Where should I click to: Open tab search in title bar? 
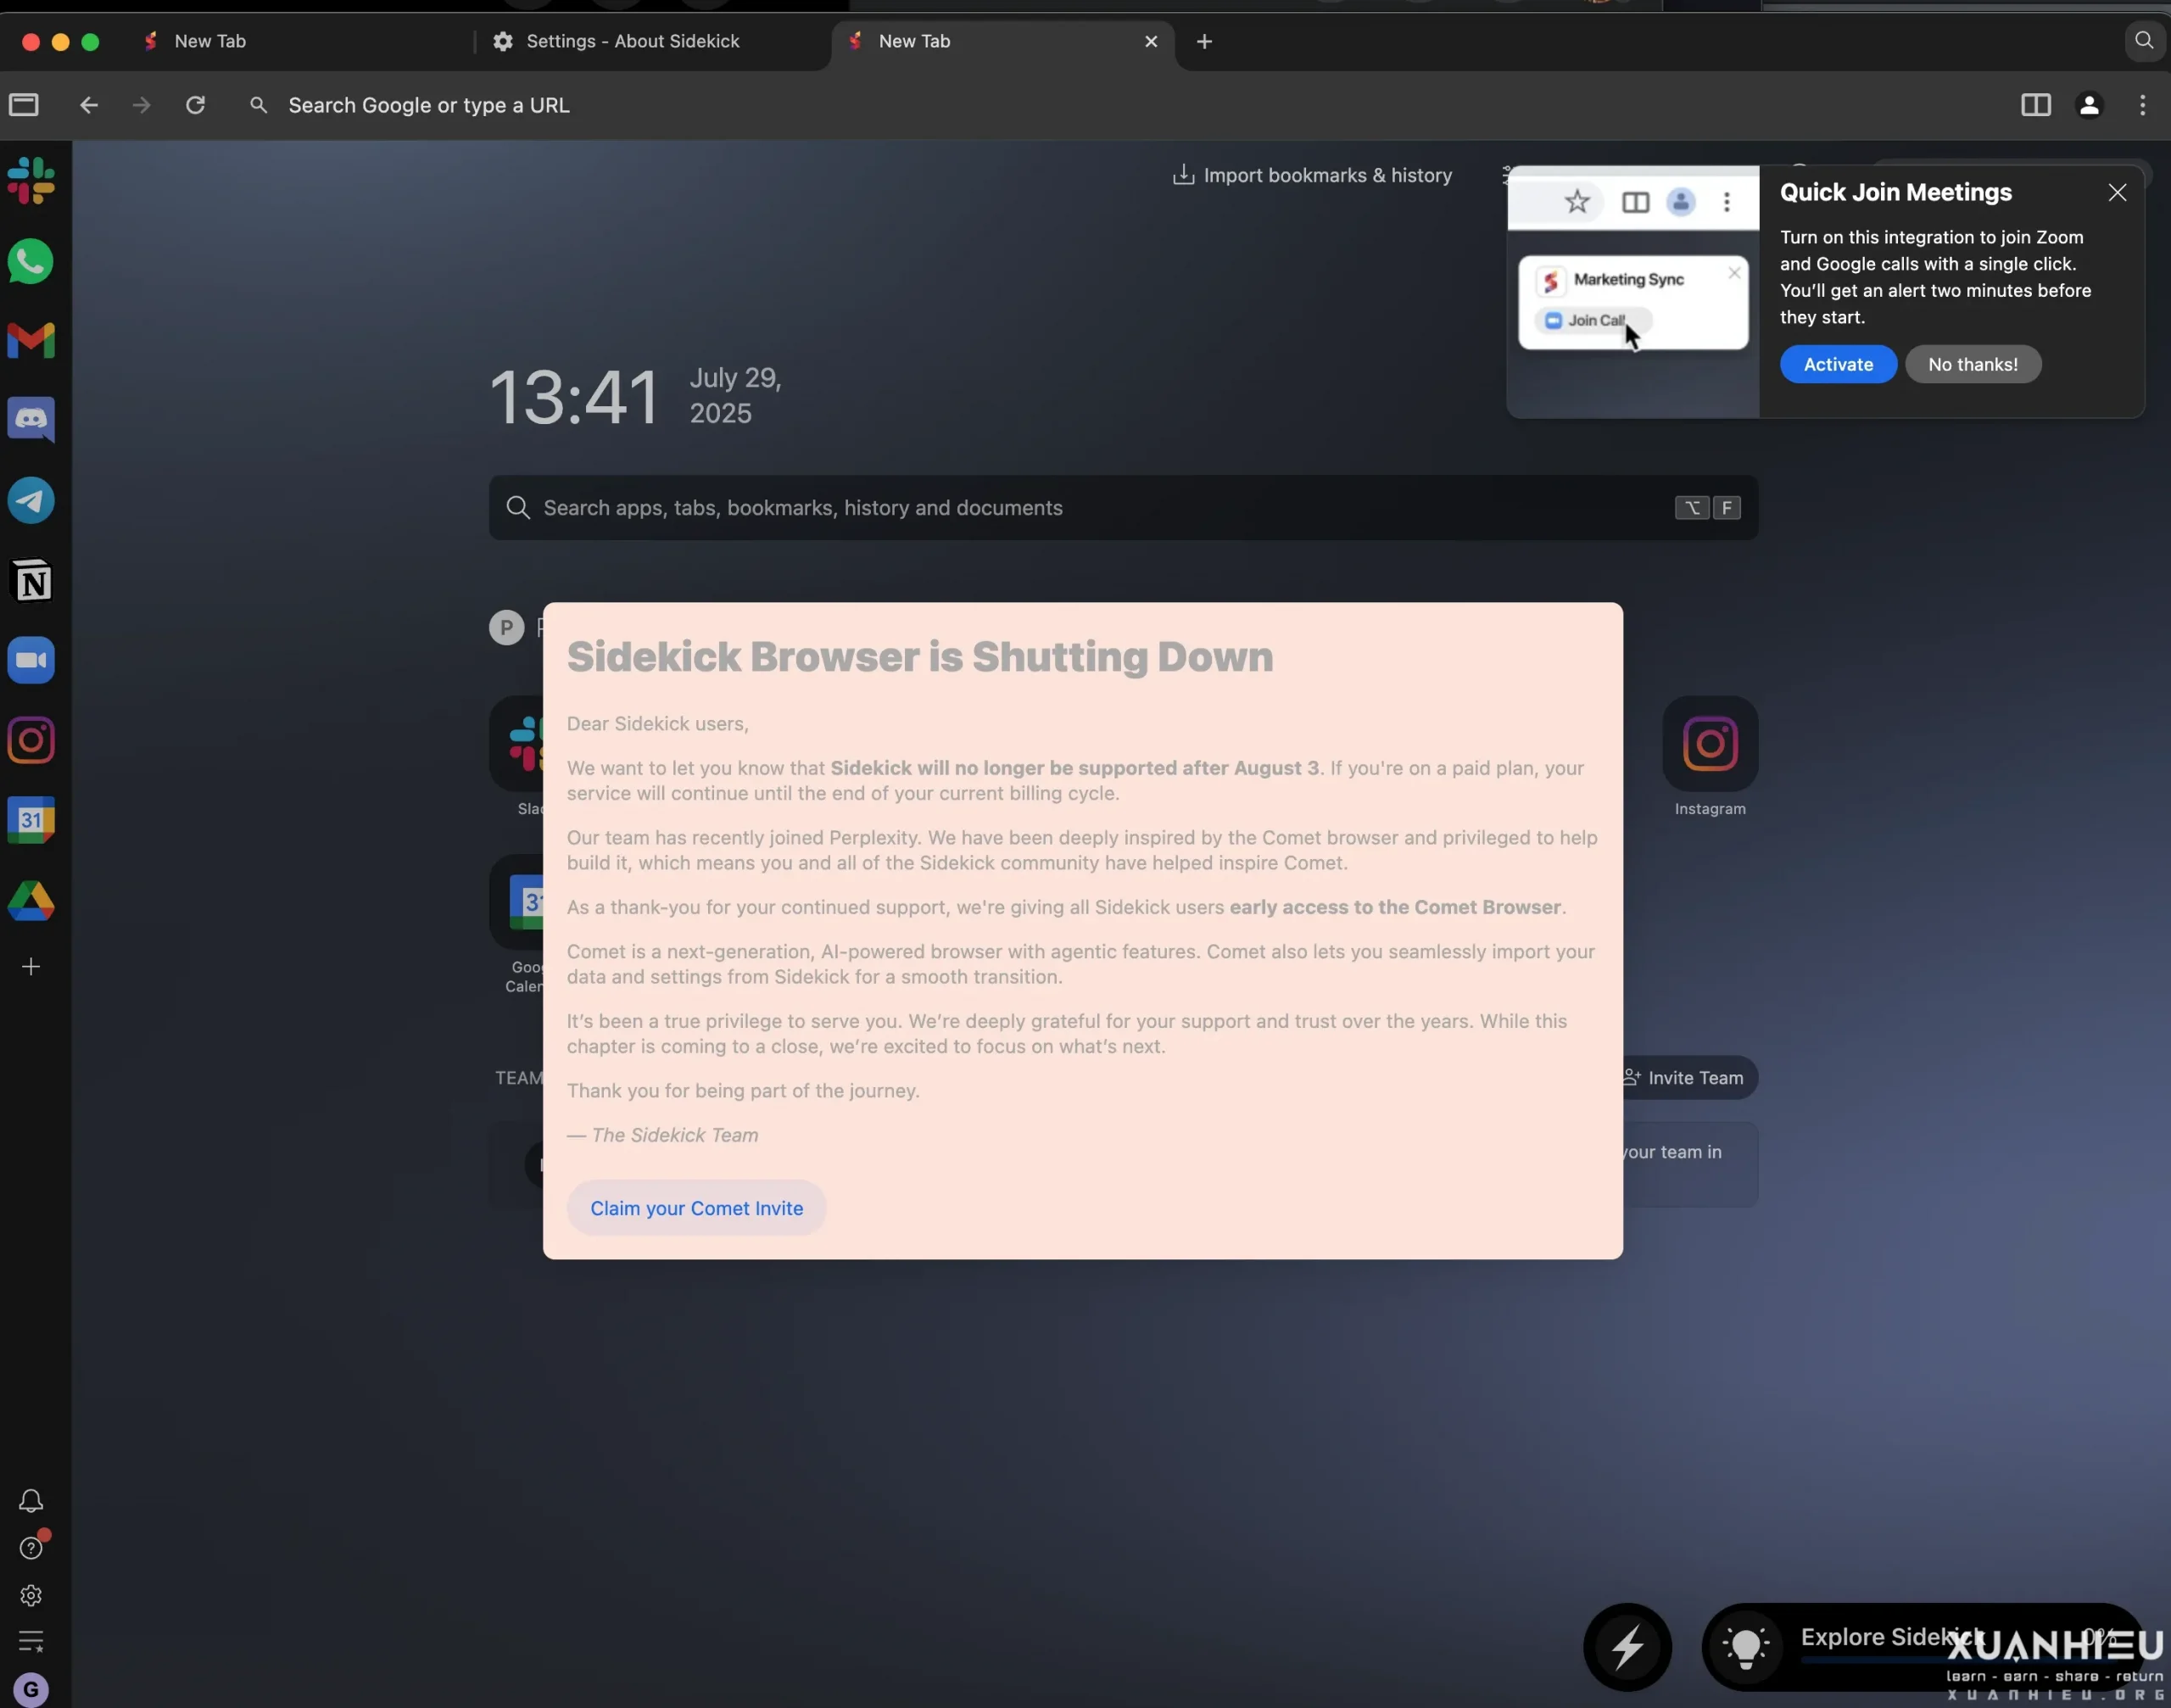2144,41
